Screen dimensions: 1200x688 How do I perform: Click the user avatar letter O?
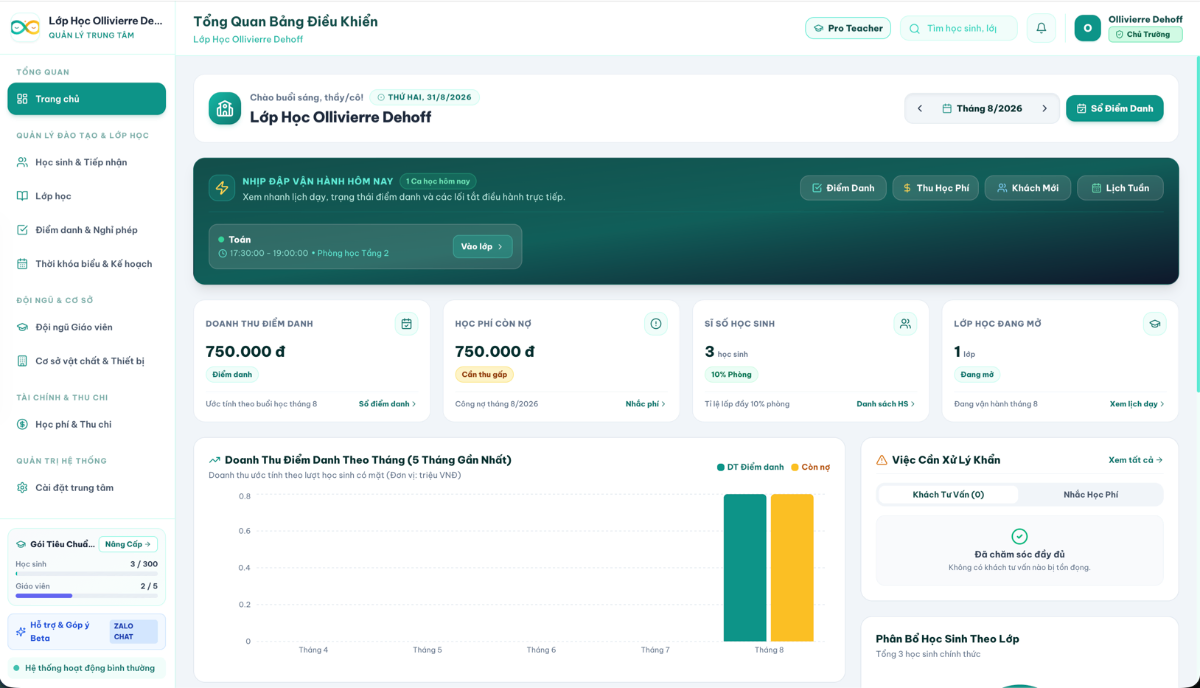[x=1087, y=28]
